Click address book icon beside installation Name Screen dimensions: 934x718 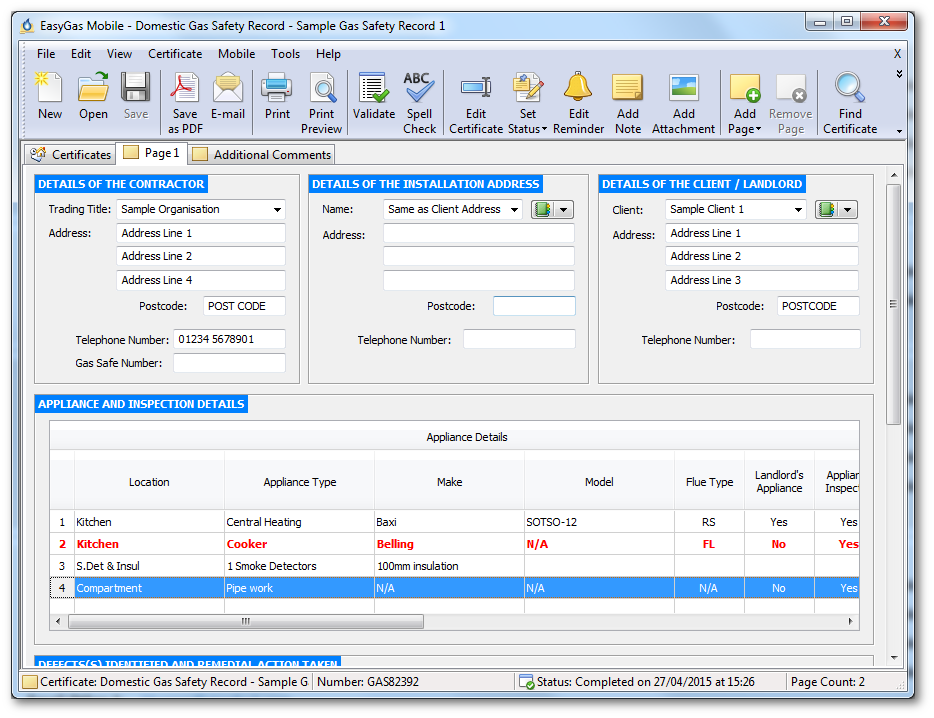pyautogui.click(x=543, y=209)
